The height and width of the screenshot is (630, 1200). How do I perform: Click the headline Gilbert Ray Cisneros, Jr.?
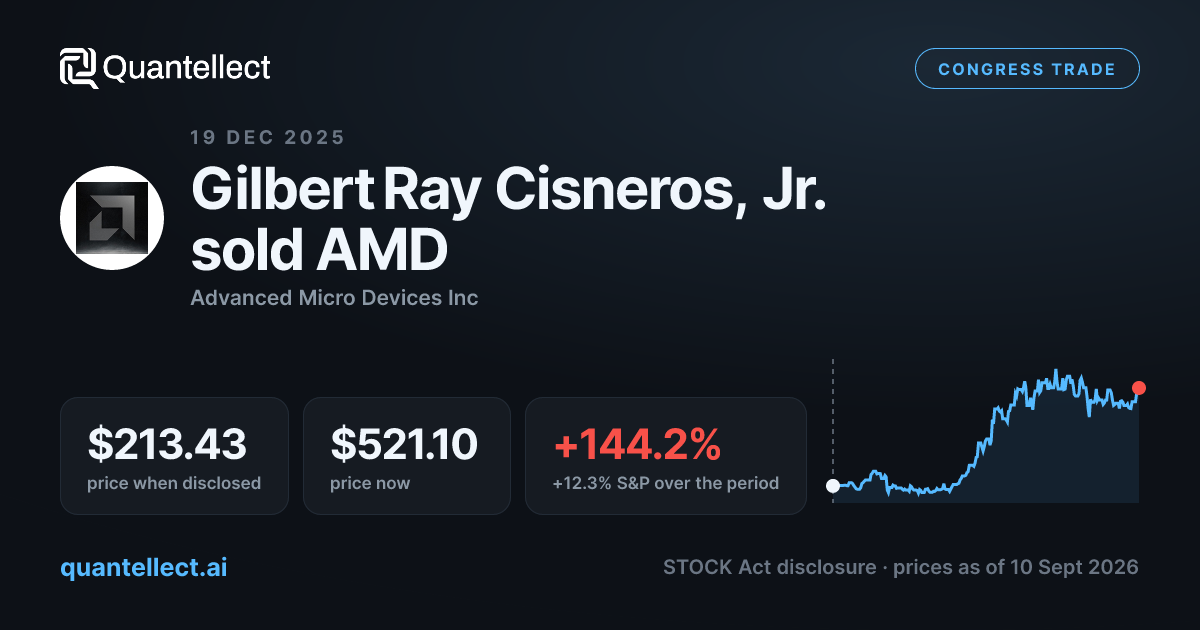pos(509,190)
